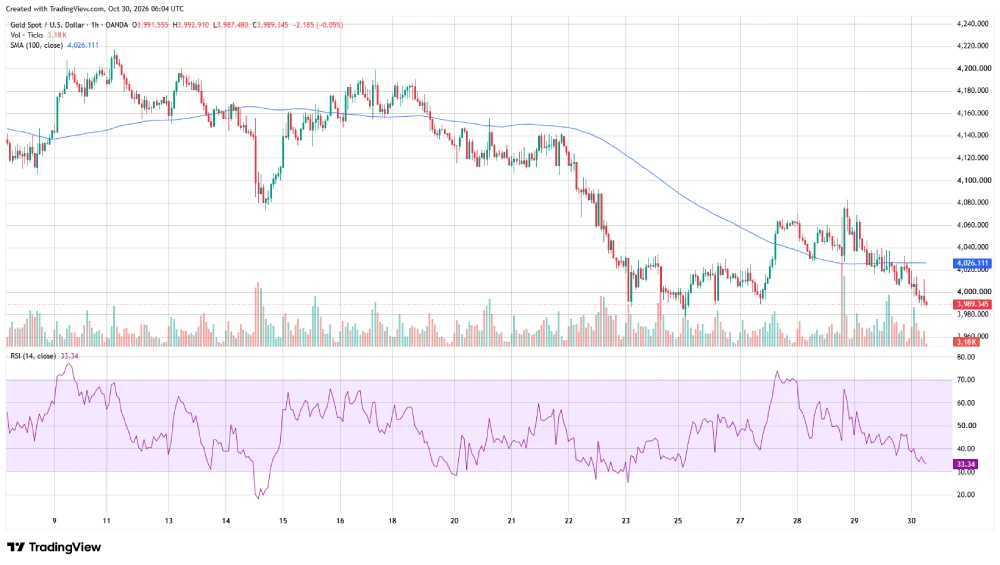
Task: Click date label 28 on time axis
Action: (797, 520)
